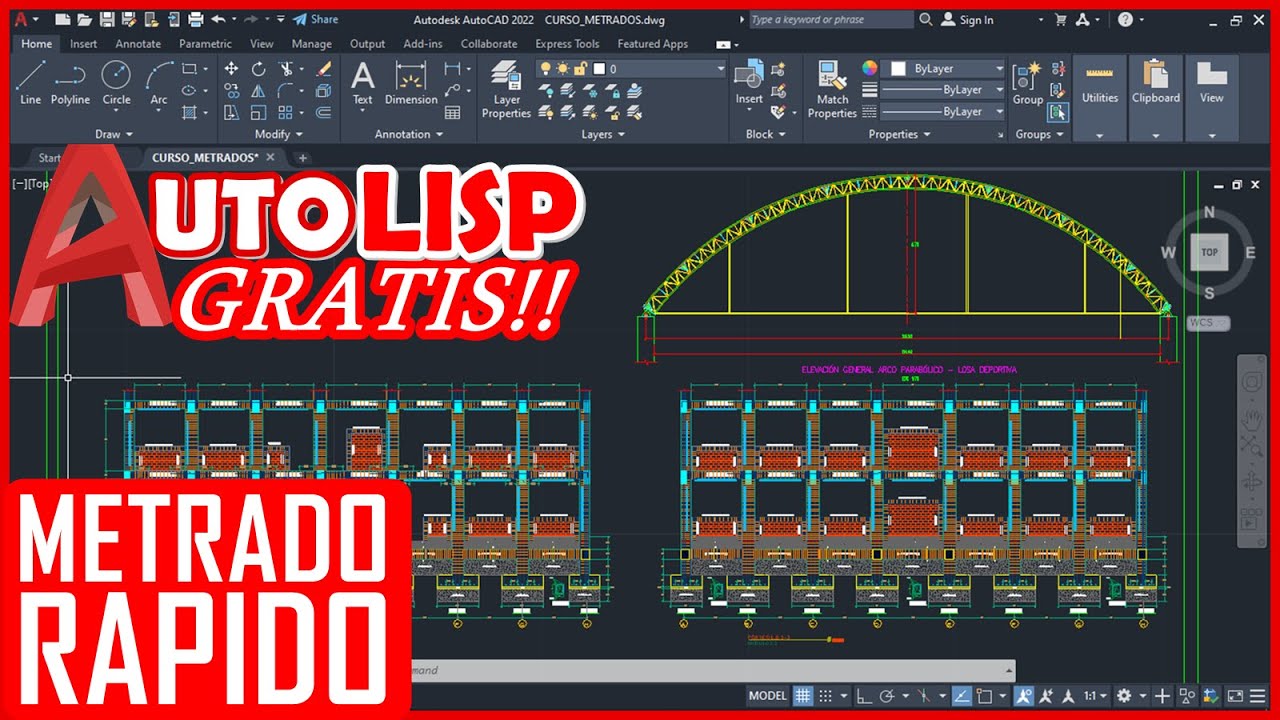Toggle snap mode dots in status bar
This screenshot has height=720, width=1280.
pos(826,696)
